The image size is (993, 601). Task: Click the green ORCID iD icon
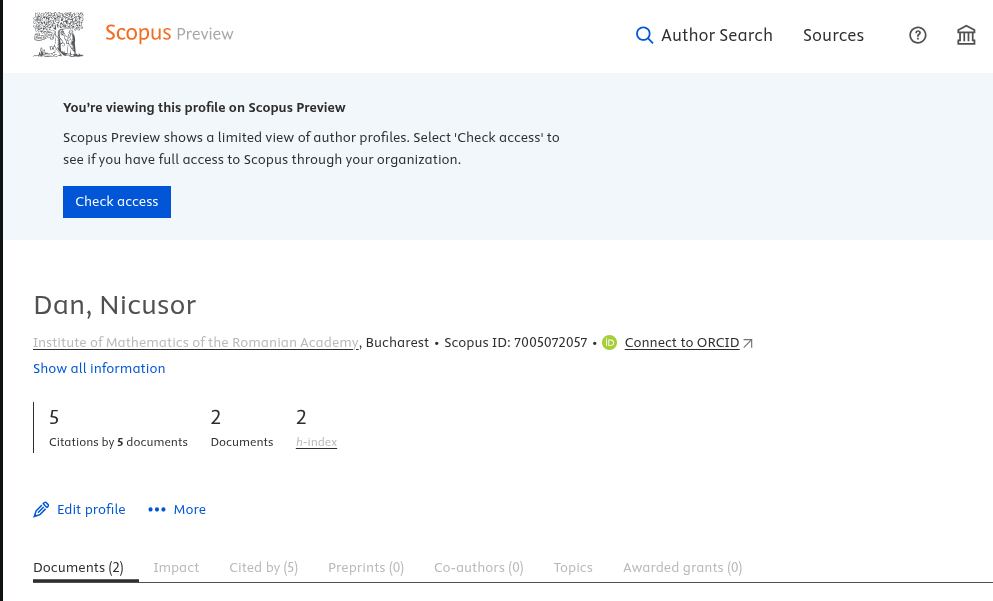610,343
